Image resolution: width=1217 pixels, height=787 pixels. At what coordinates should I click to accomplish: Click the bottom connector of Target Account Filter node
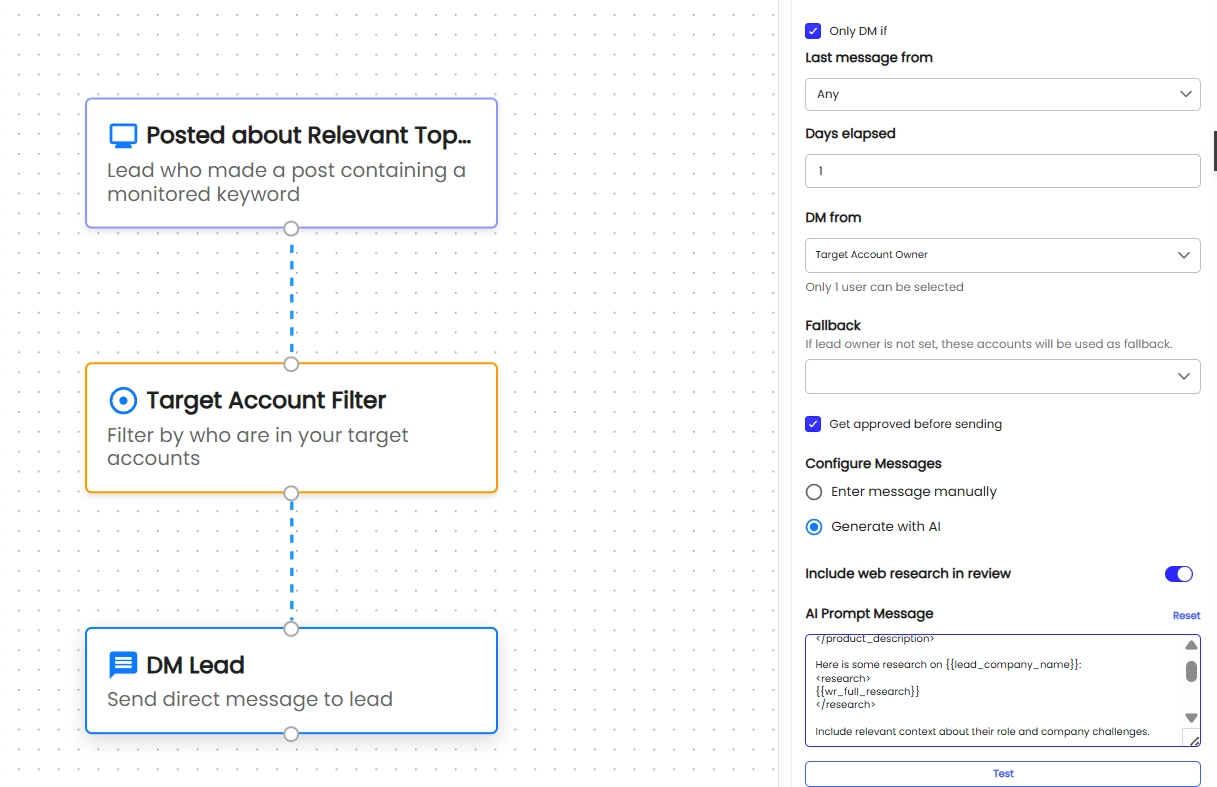click(x=291, y=493)
